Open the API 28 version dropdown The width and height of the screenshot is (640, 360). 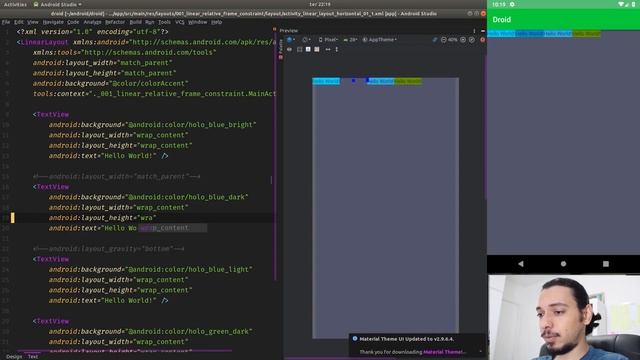coord(350,40)
